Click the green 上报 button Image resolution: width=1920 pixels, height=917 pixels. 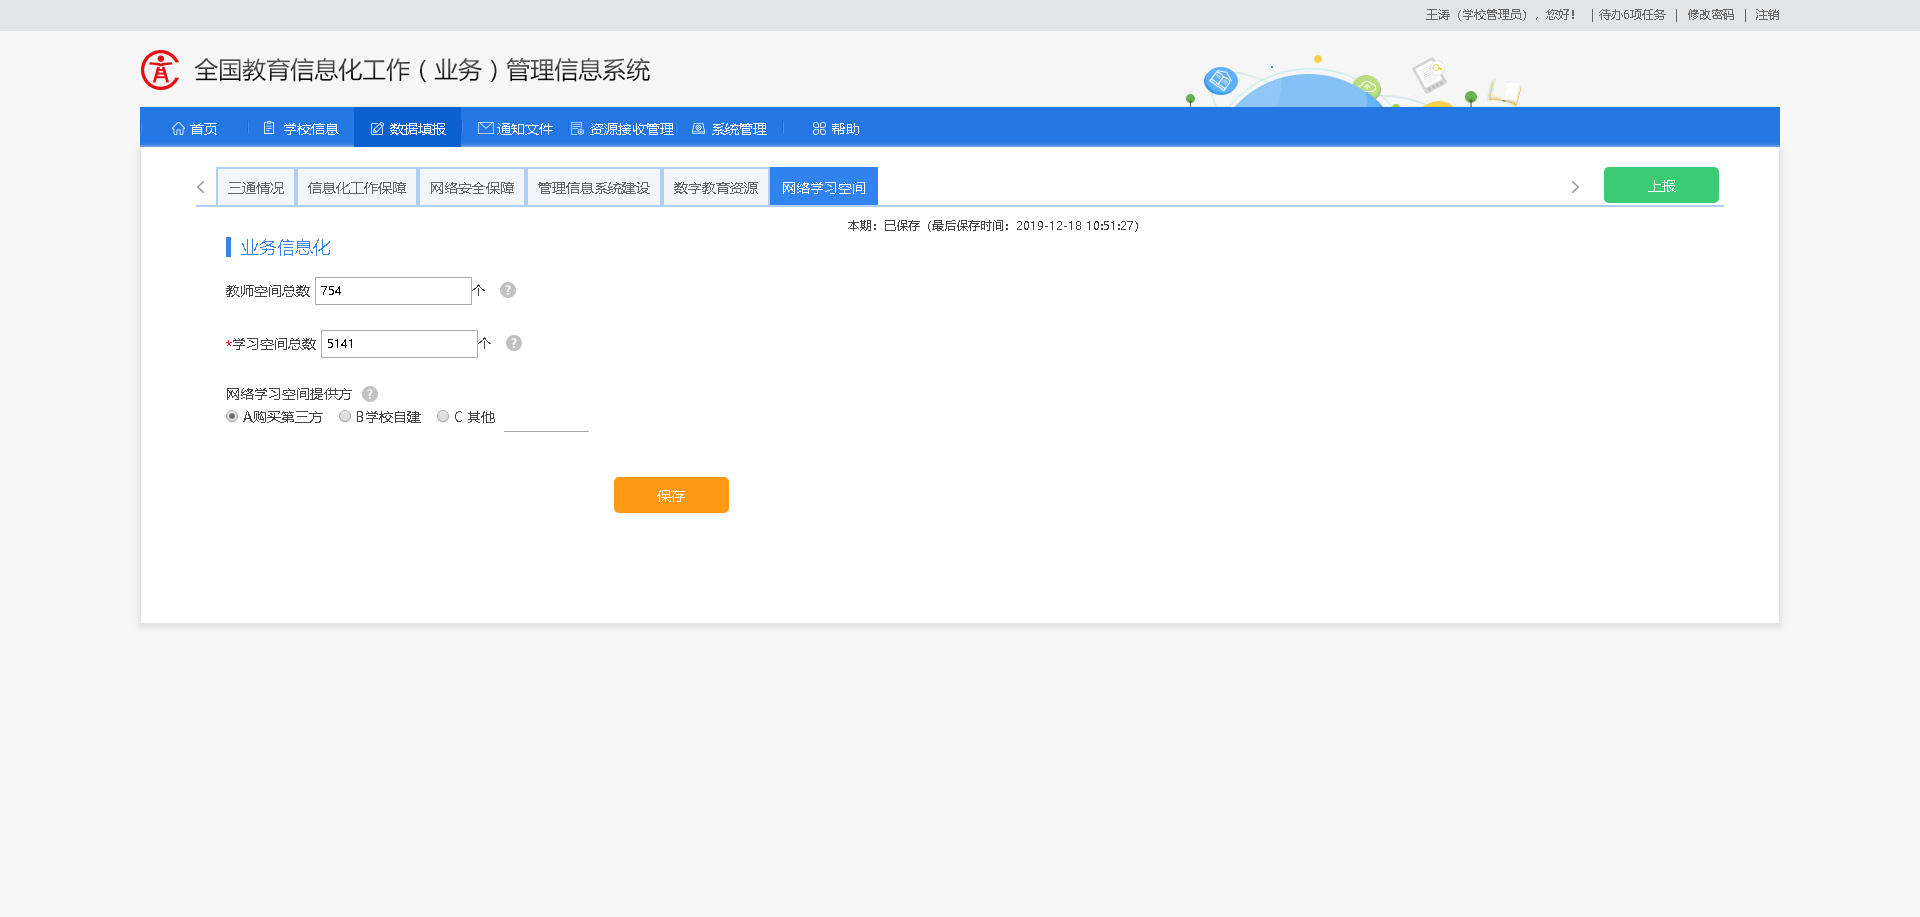click(x=1661, y=185)
